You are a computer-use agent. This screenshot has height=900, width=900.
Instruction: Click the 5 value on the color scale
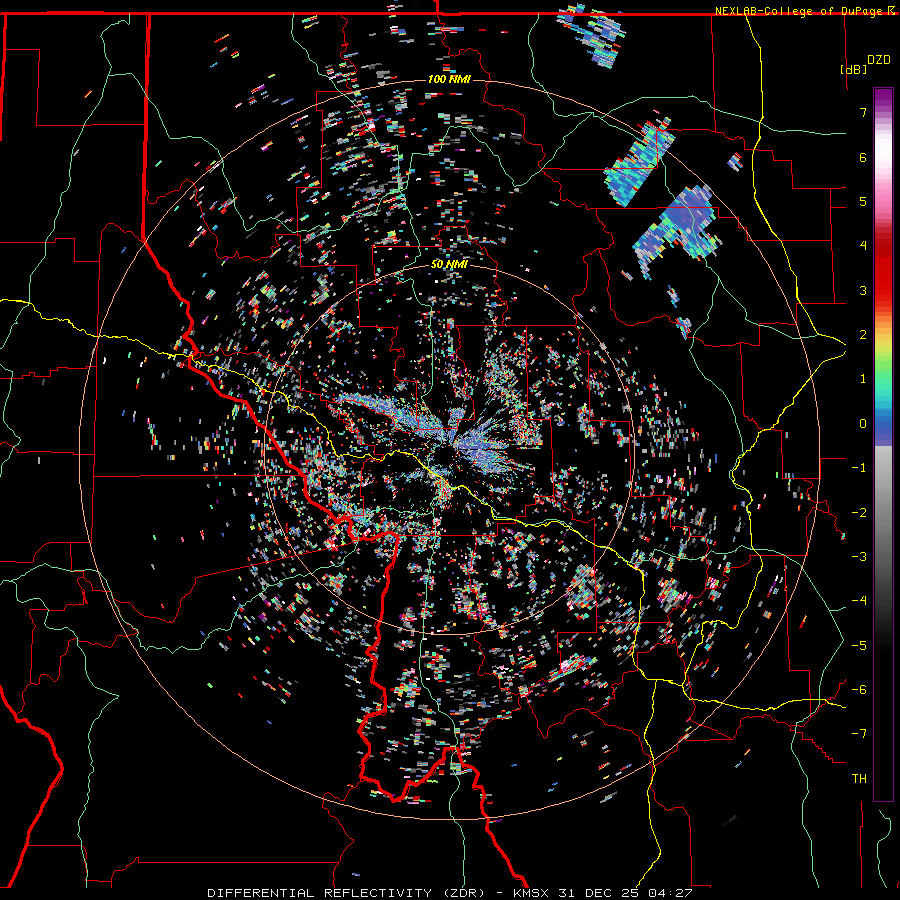863,201
